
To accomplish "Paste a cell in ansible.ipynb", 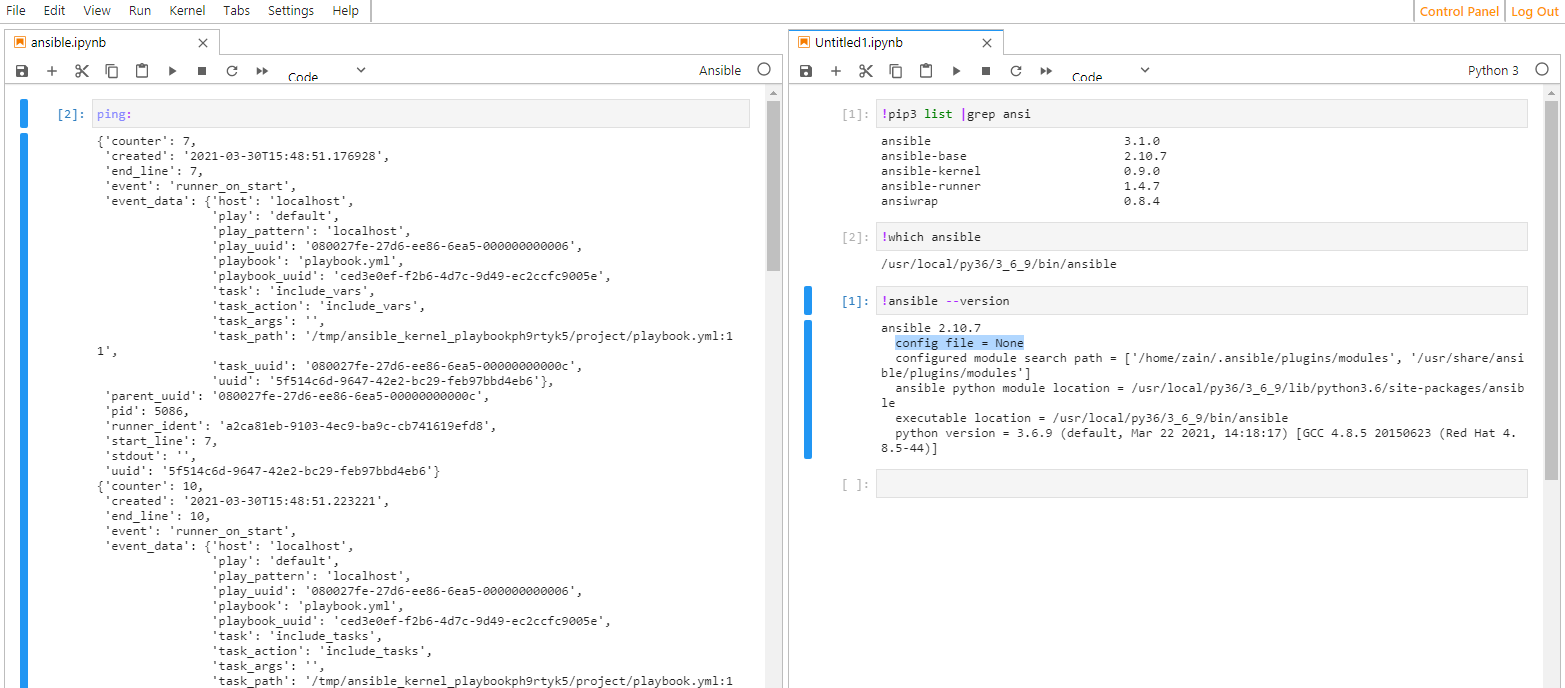I will pos(141,70).
